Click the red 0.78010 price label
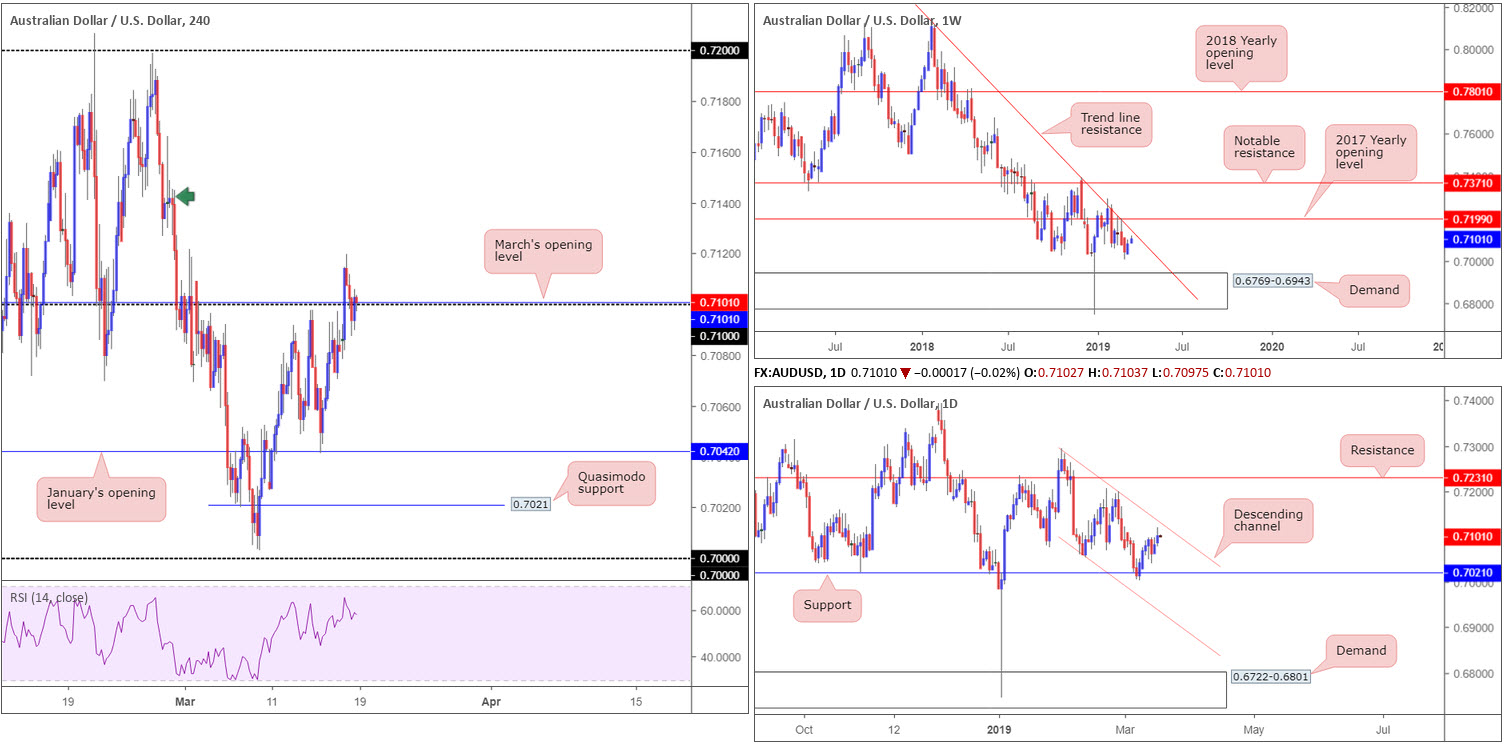Image resolution: width=1504 pixels, height=744 pixels. click(1472, 92)
